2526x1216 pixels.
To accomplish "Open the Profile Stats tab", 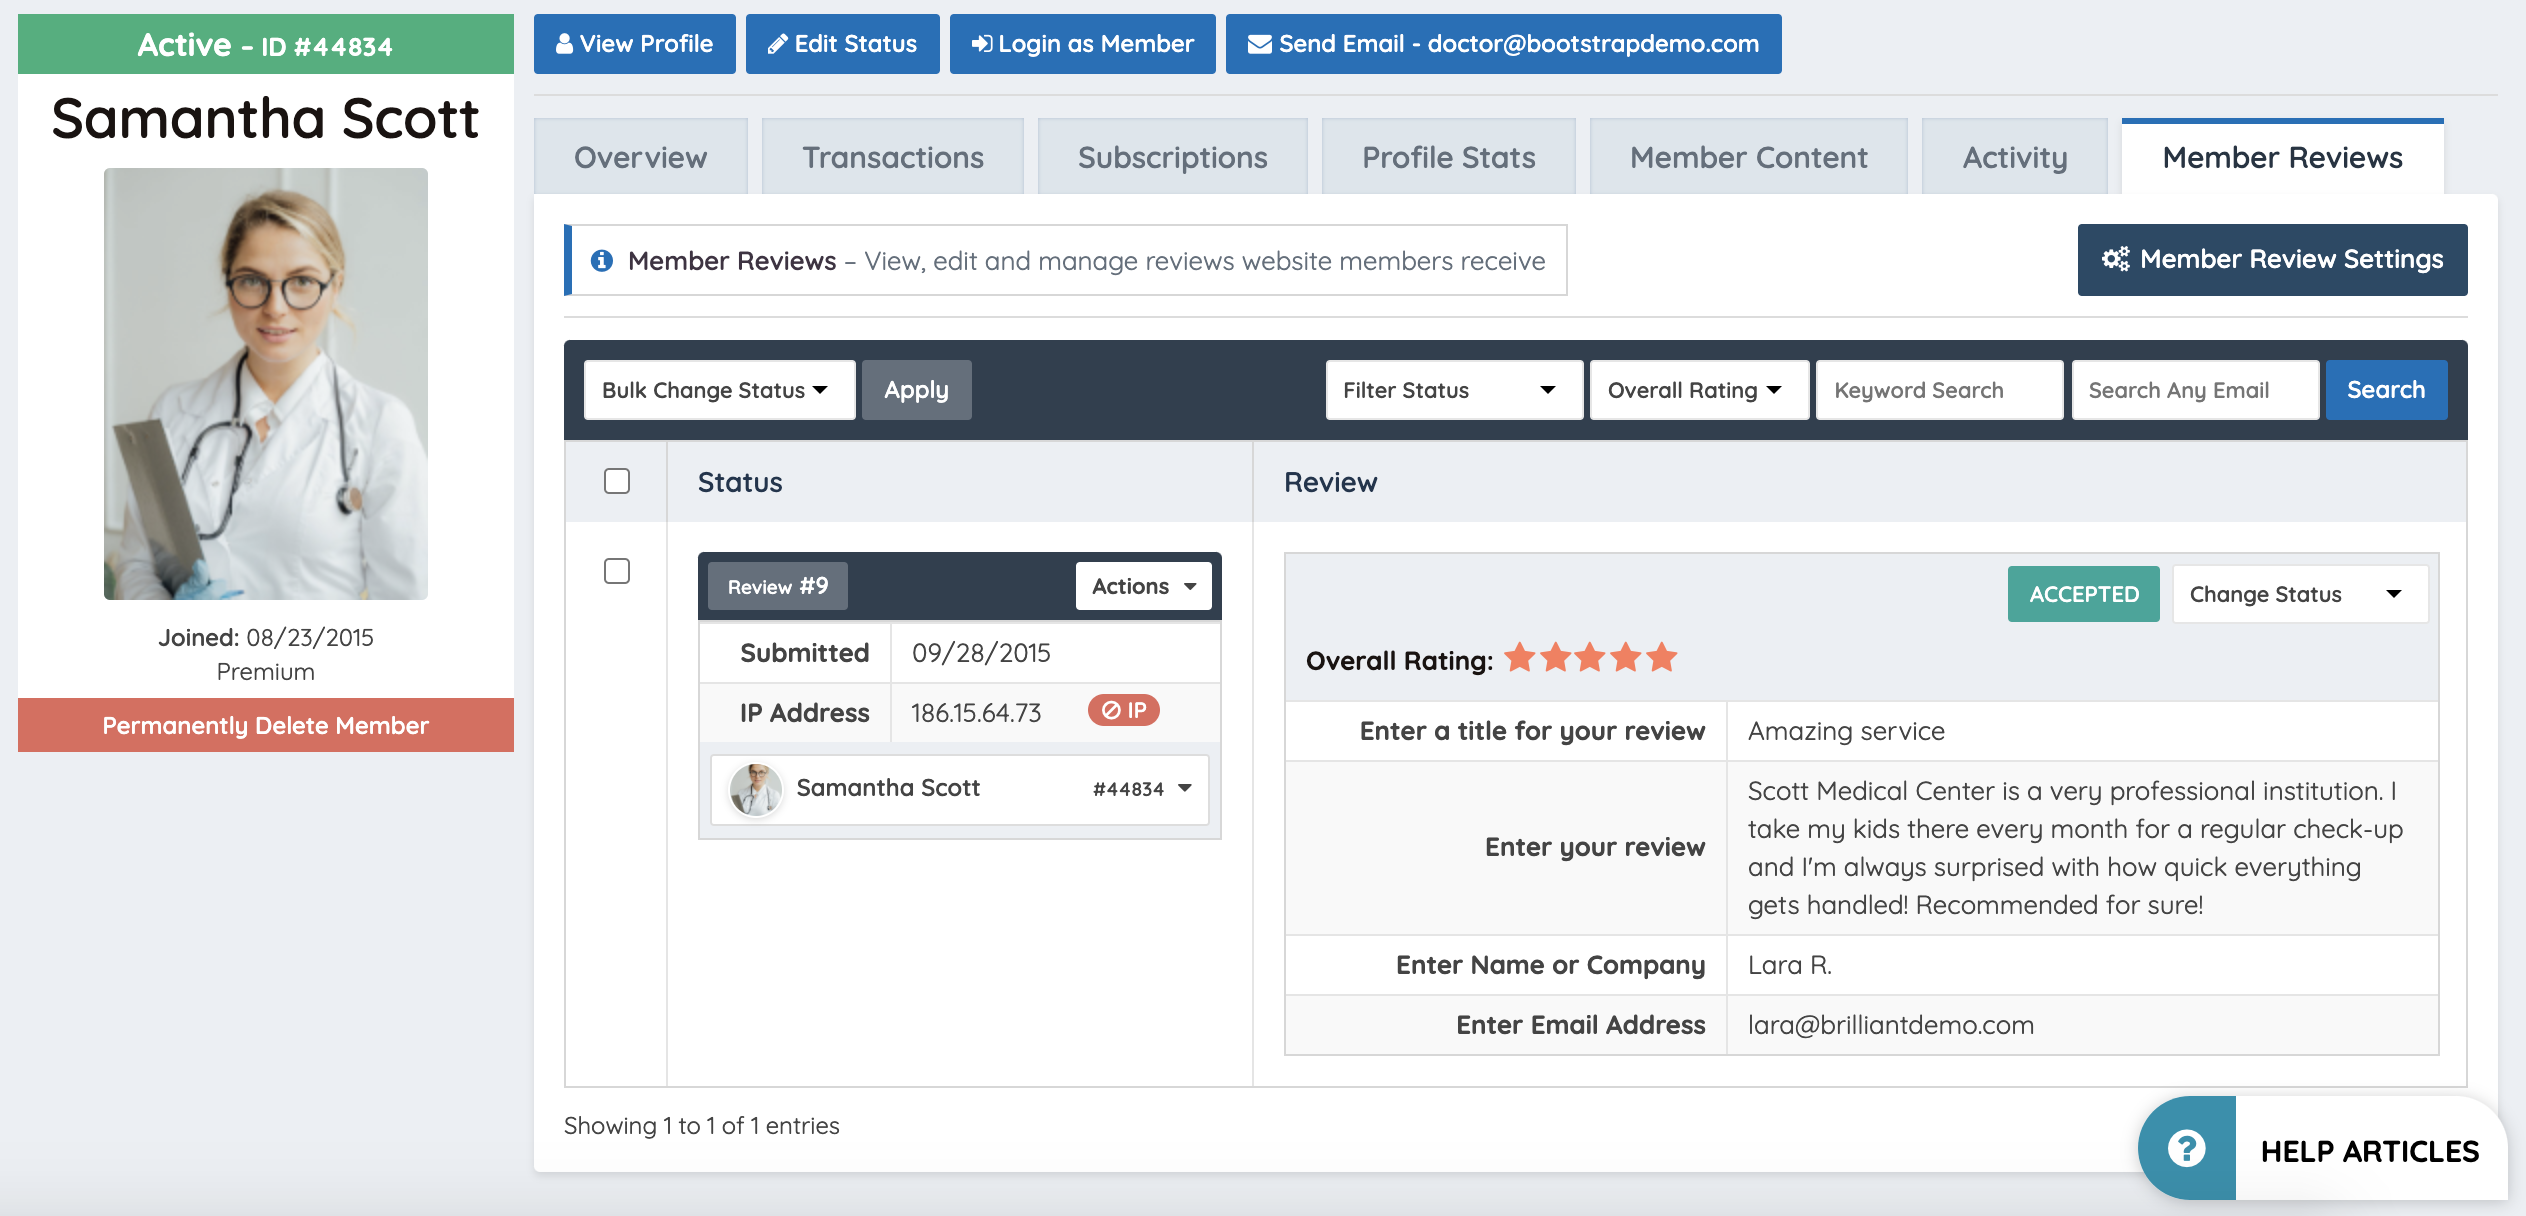I will (x=1447, y=158).
